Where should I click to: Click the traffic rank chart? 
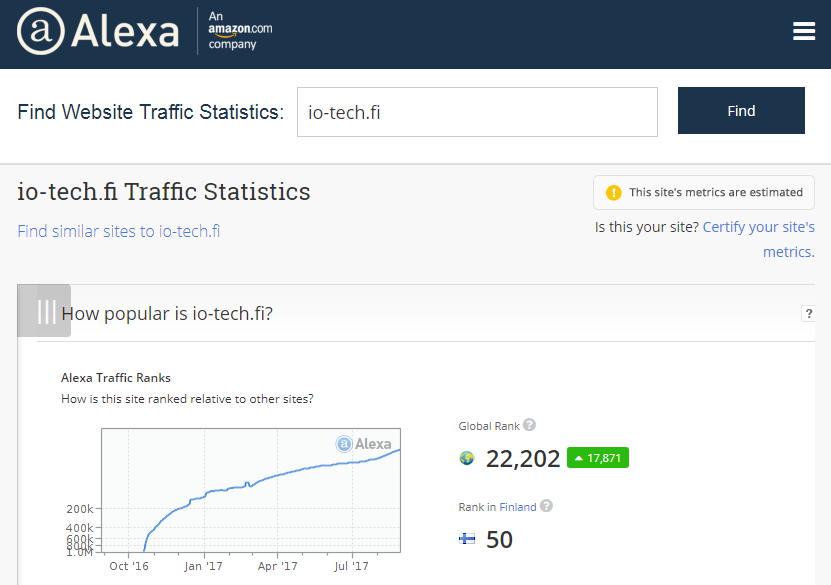click(x=251, y=490)
